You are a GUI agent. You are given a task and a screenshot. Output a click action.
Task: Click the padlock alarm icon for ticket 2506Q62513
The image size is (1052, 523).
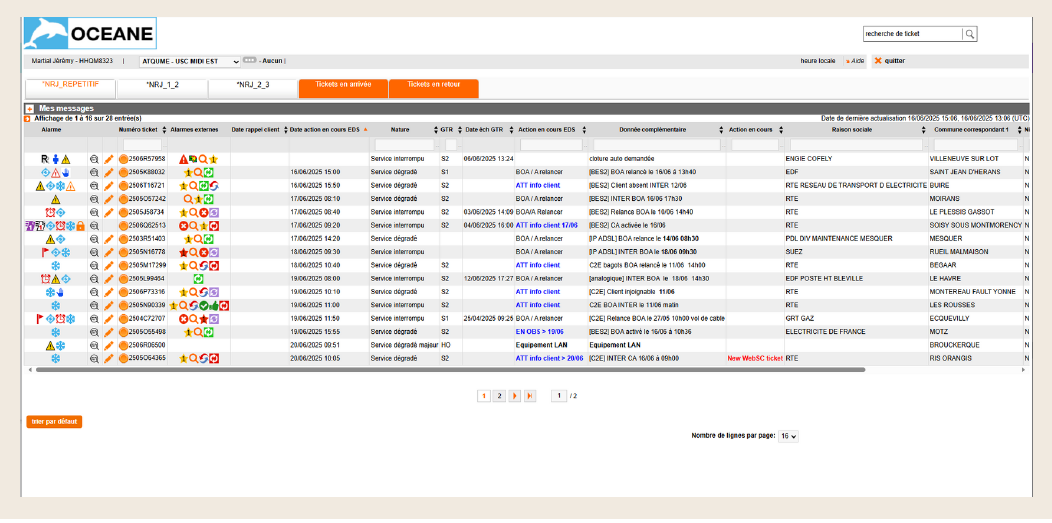80,226
